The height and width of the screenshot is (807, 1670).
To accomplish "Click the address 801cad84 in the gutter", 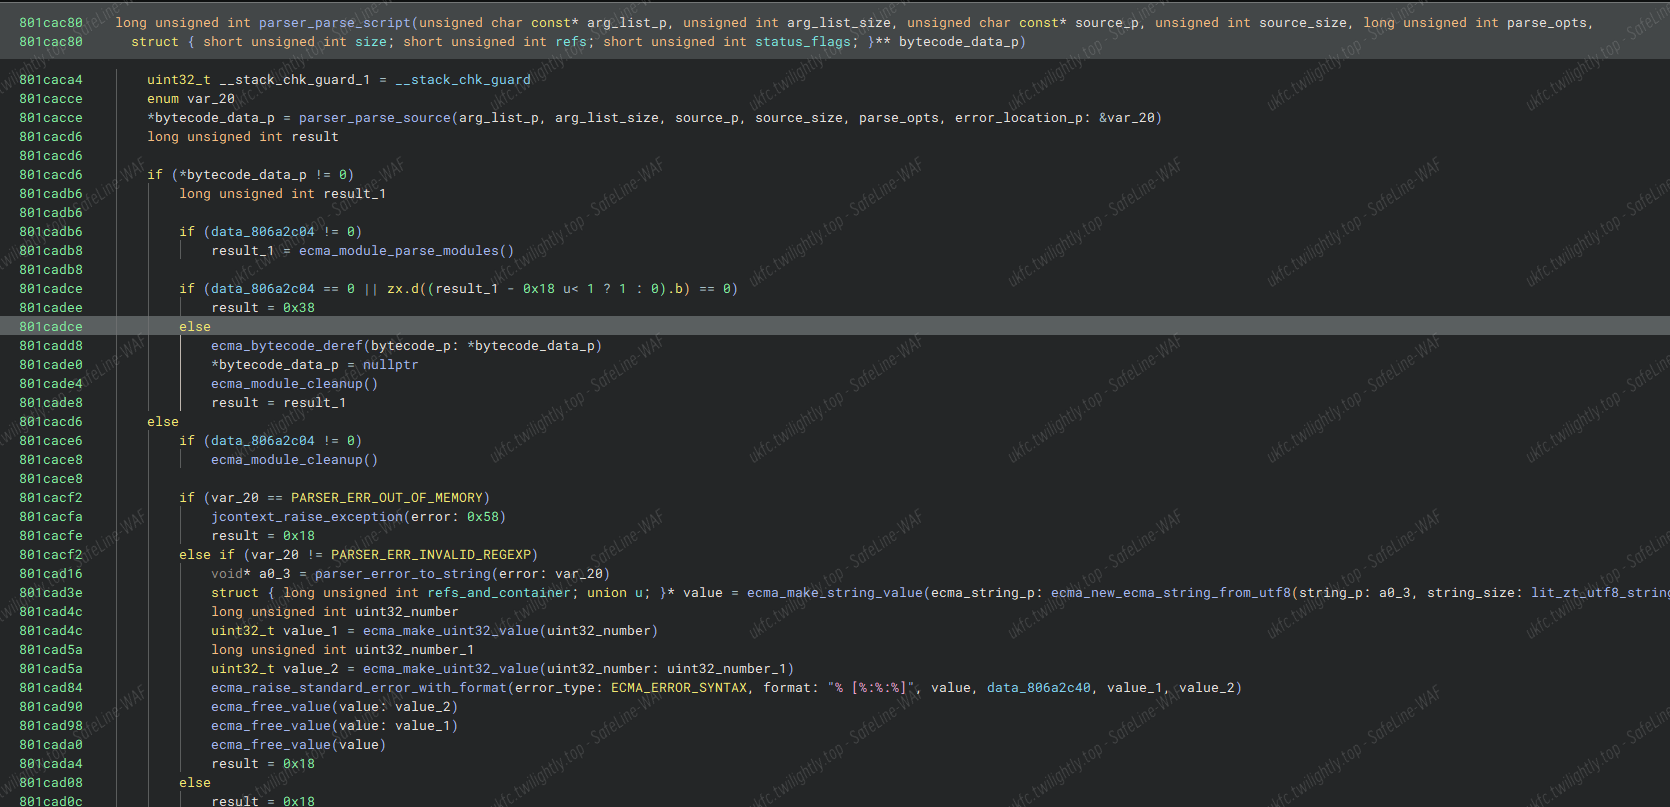I will point(51,688).
